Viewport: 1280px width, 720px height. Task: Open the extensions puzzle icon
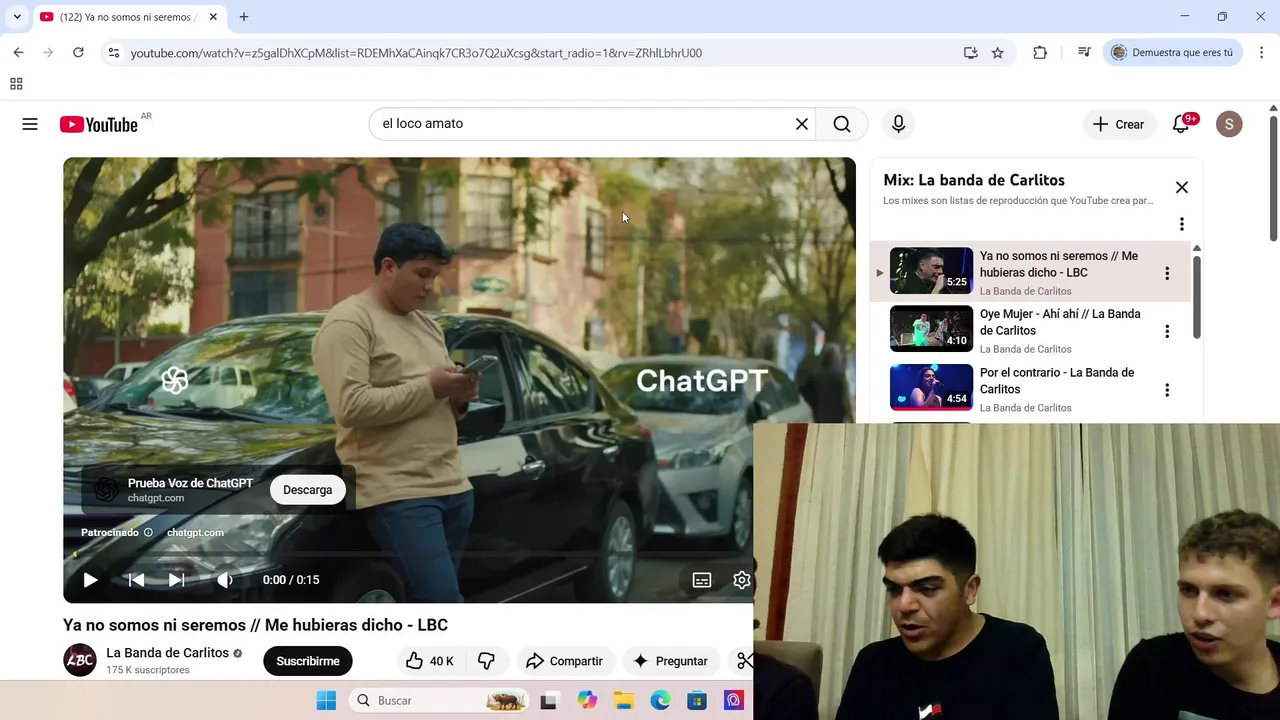(1040, 52)
